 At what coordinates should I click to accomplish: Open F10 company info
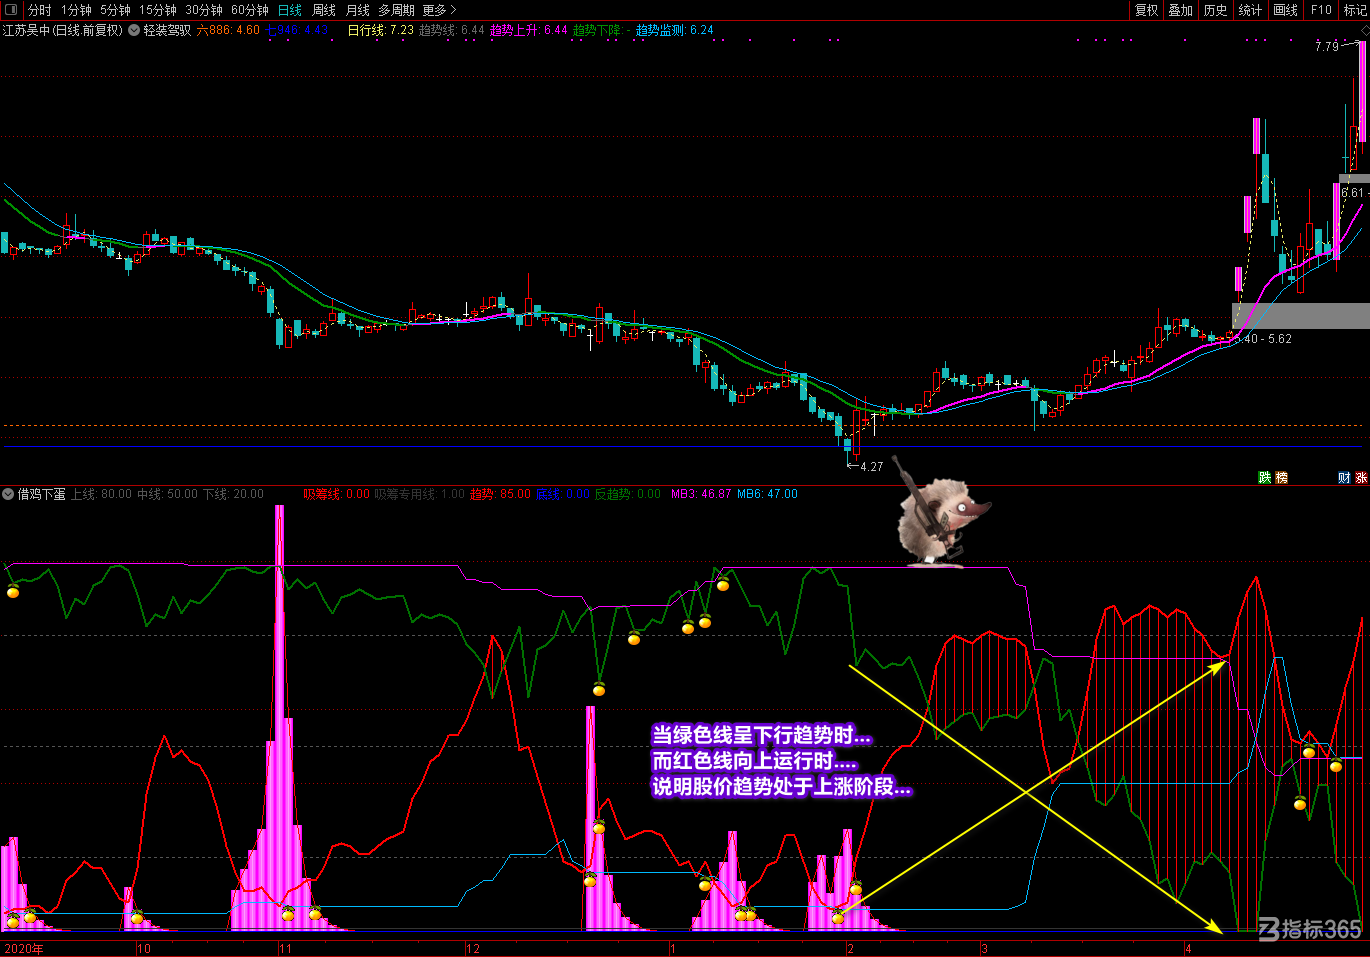(1321, 10)
